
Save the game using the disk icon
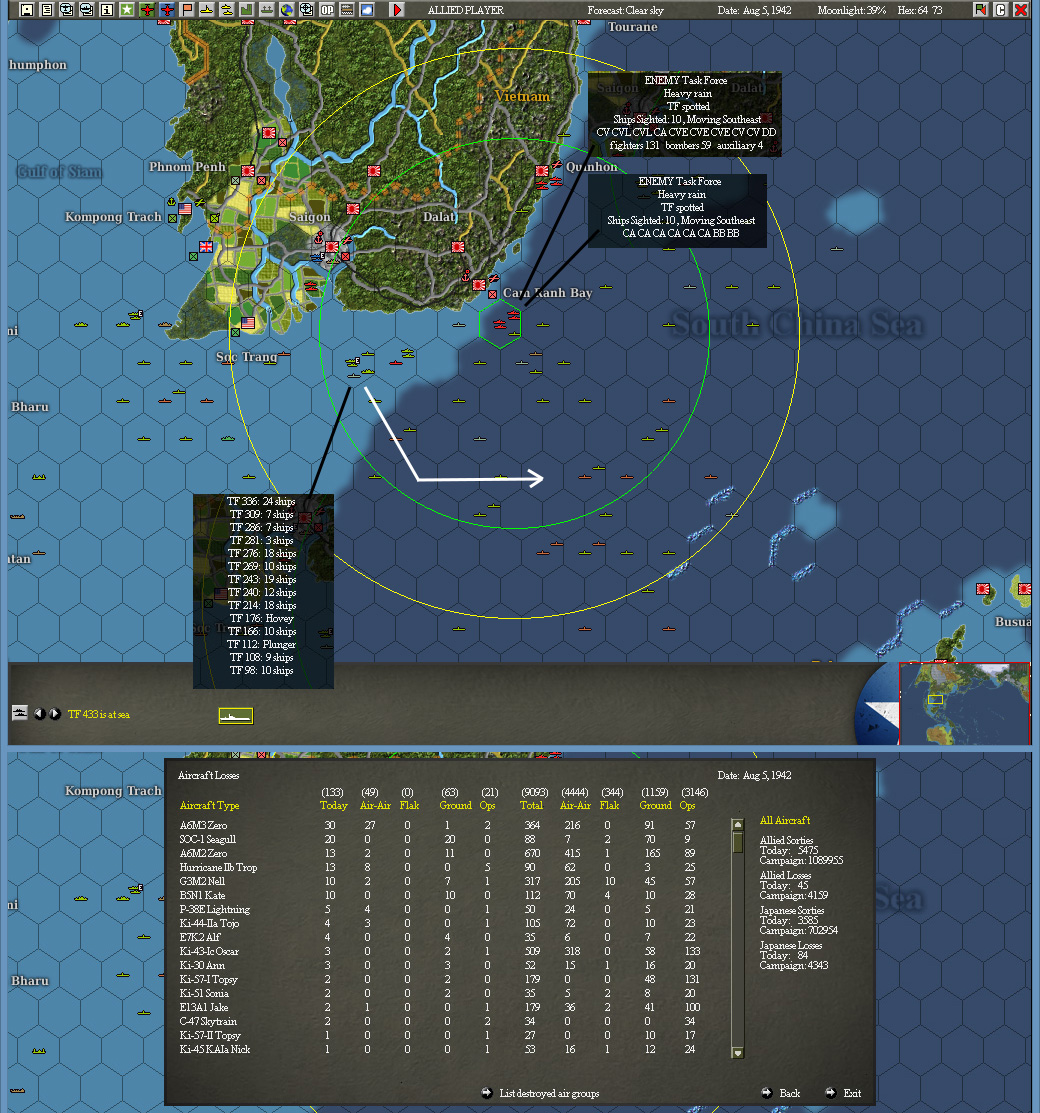[x=26, y=9]
